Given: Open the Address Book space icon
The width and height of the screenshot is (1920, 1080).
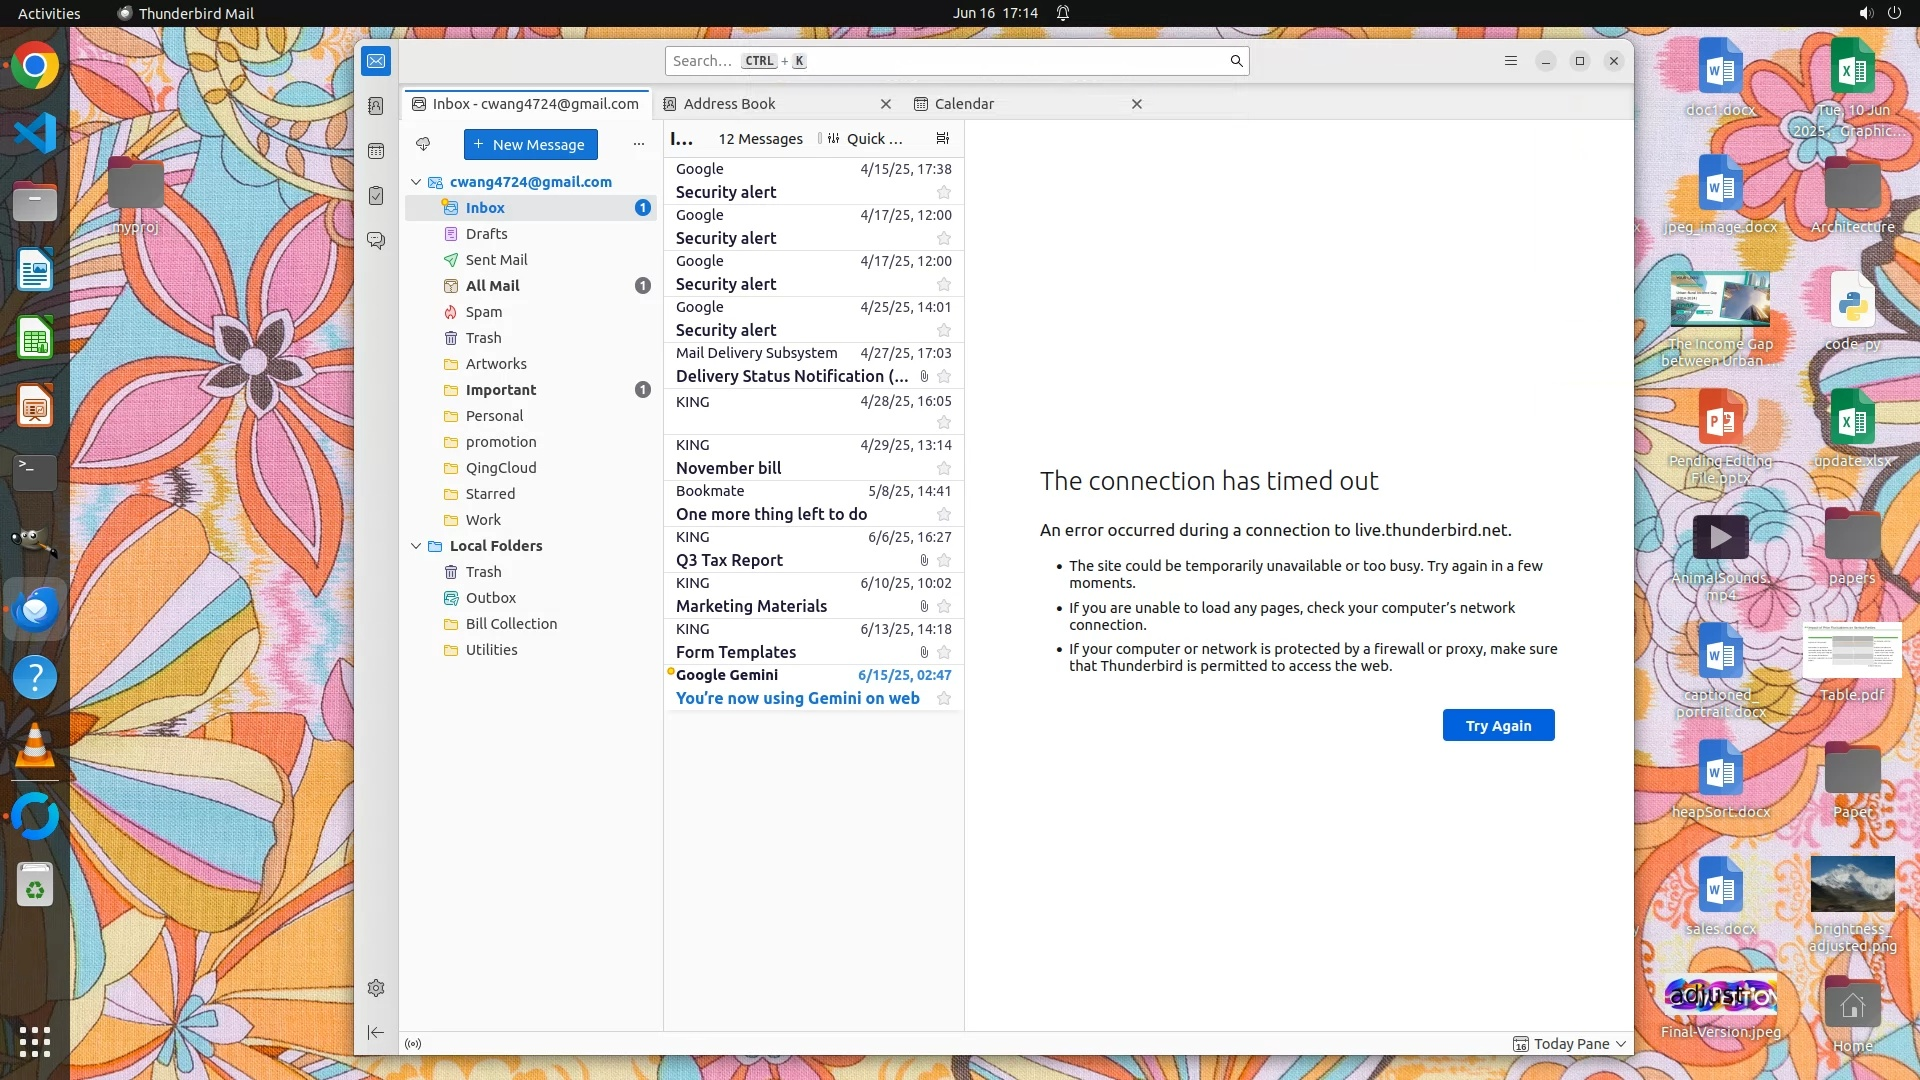Looking at the screenshot, I should pyautogui.click(x=376, y=106).
